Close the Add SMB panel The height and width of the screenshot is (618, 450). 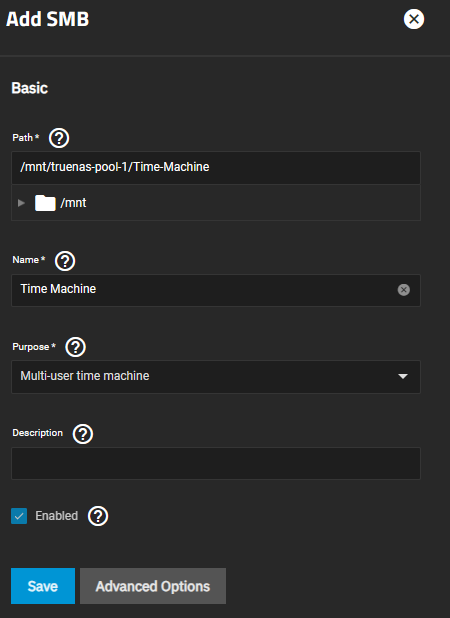(414, 19)
